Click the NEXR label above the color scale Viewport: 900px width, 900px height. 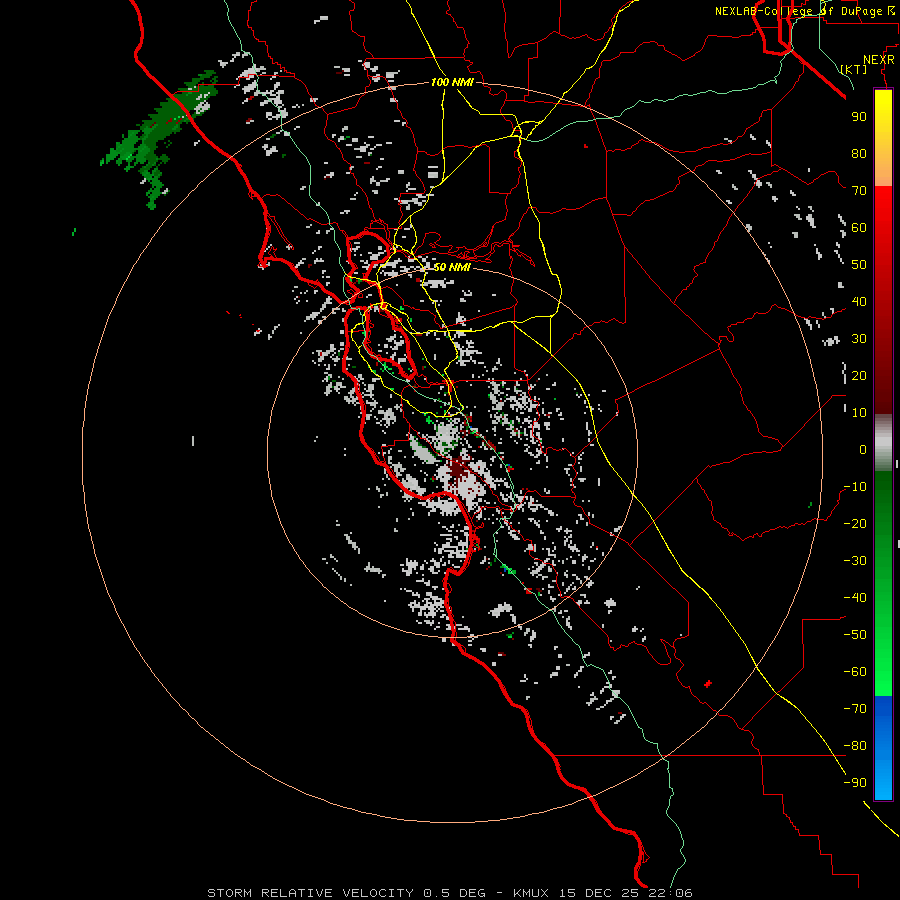[879, 60]
